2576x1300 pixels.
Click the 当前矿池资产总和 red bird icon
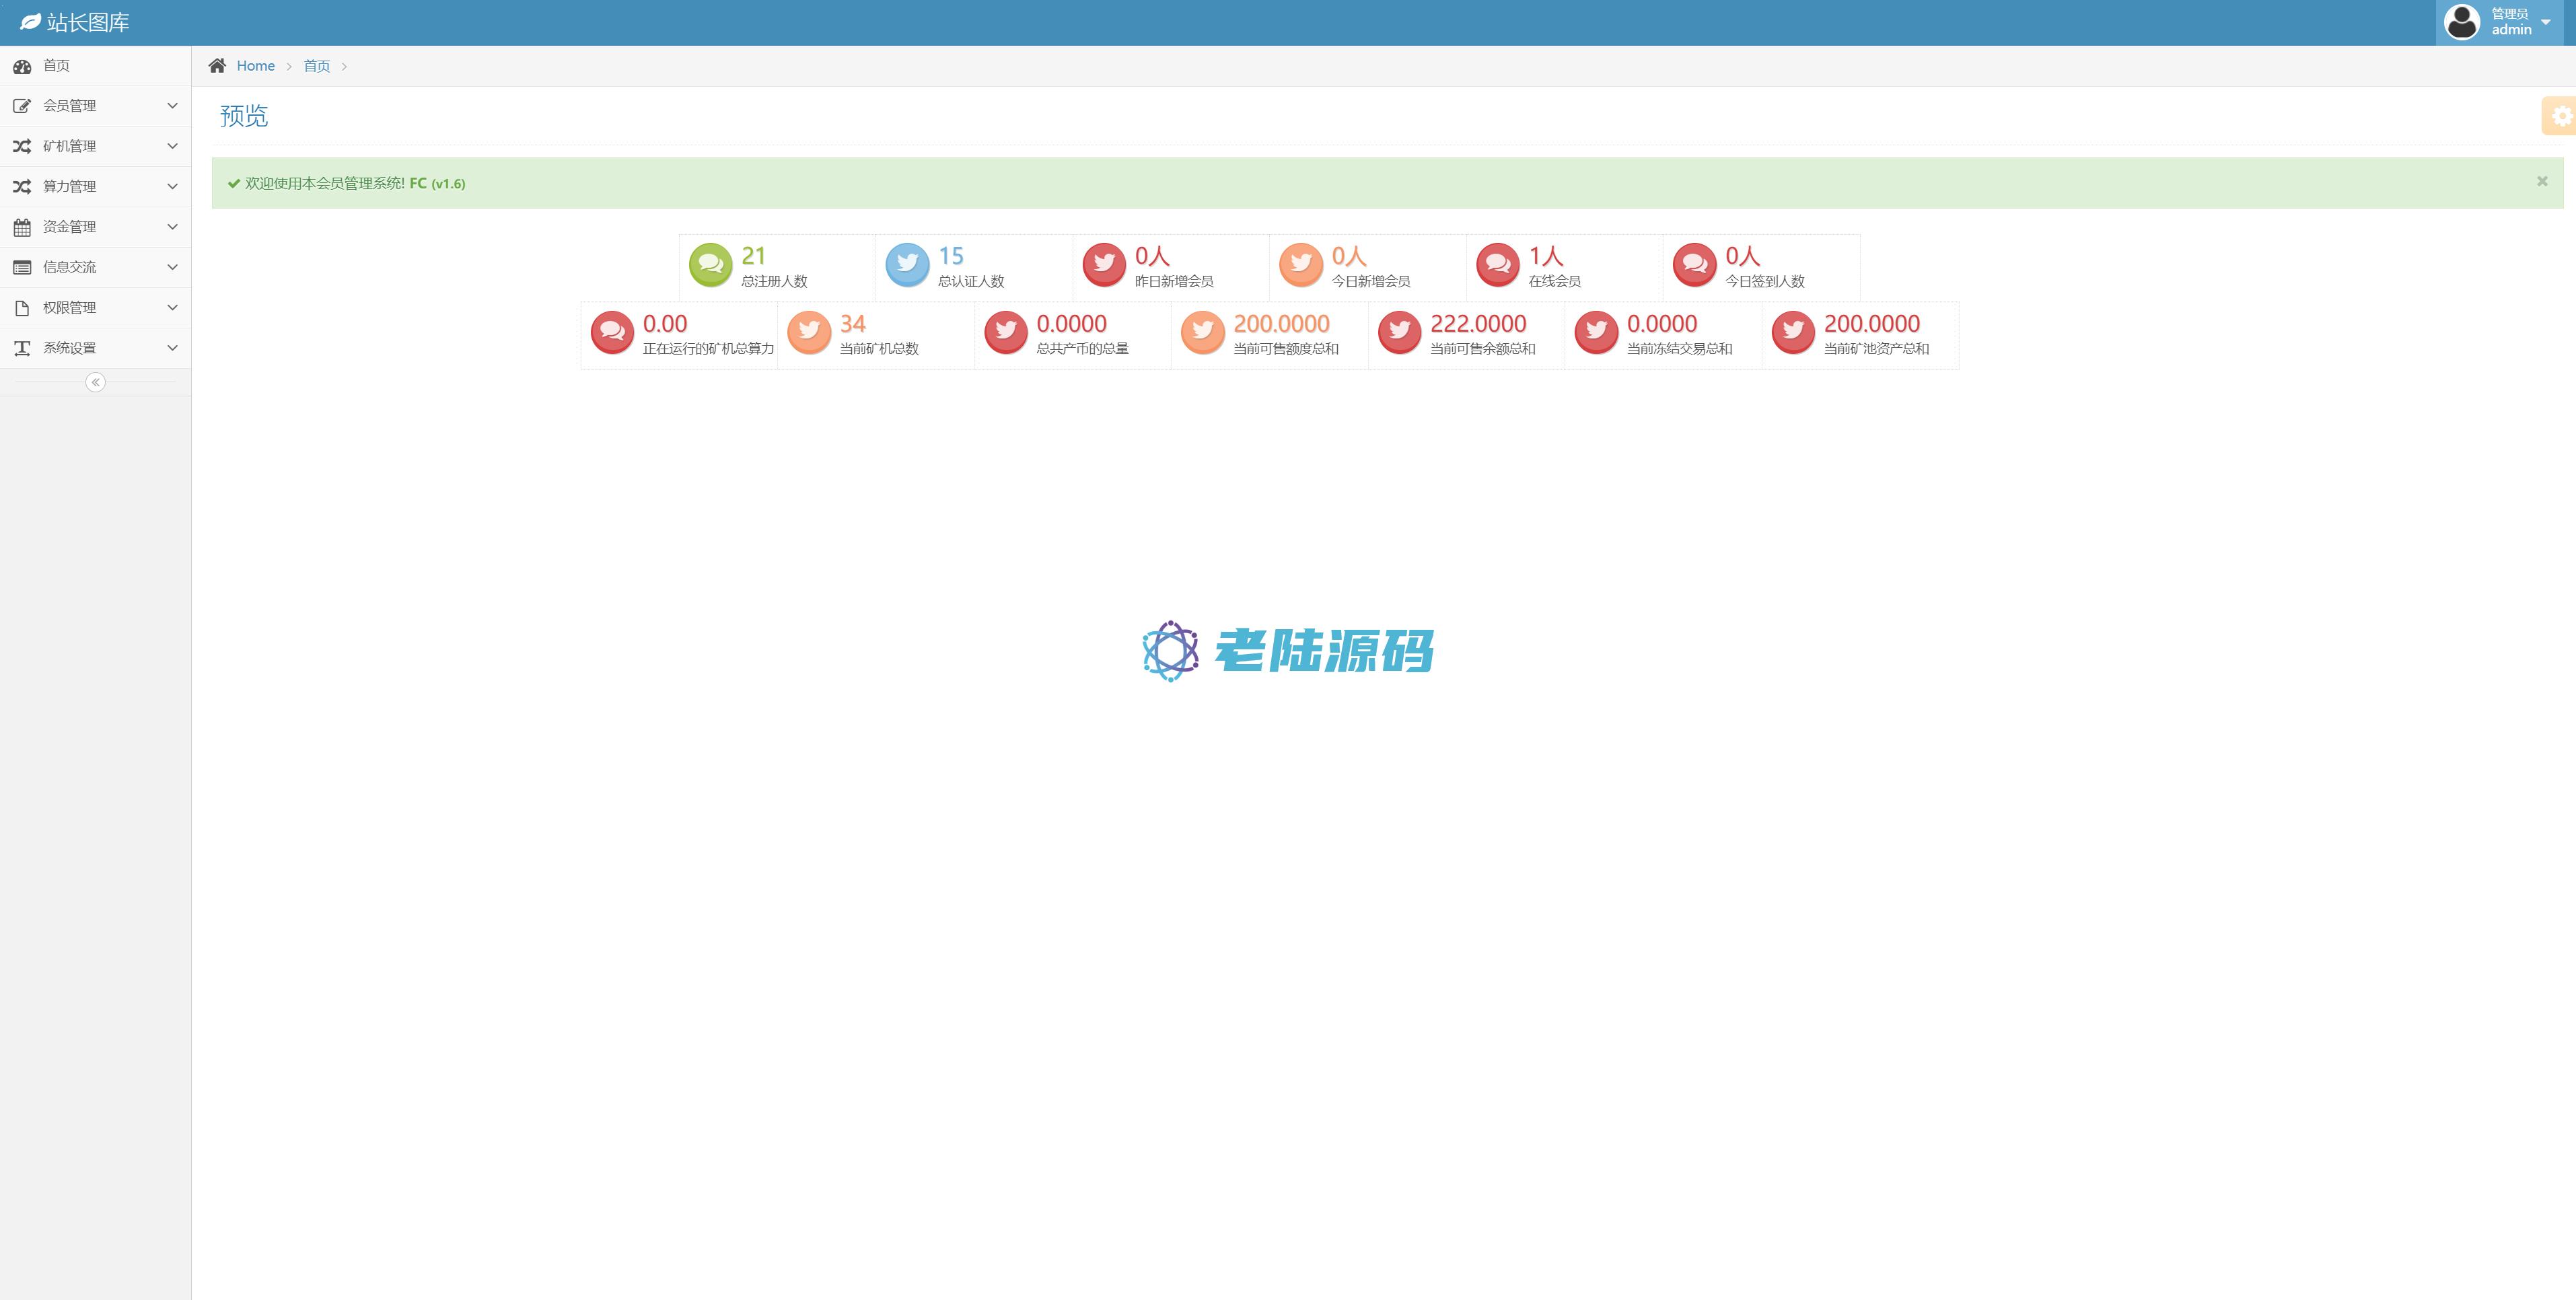(x=1793, y=333)
